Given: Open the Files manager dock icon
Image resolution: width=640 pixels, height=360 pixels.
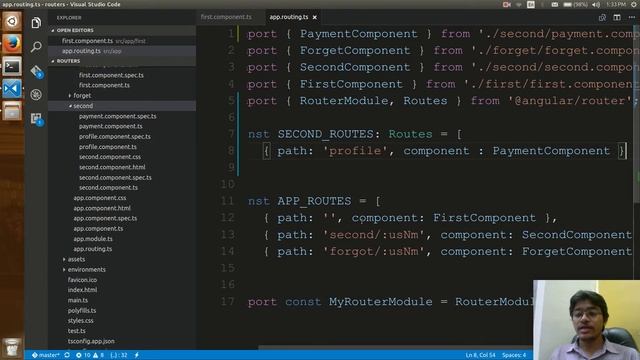Looking at the screenshot, I should tap(12, 111).
